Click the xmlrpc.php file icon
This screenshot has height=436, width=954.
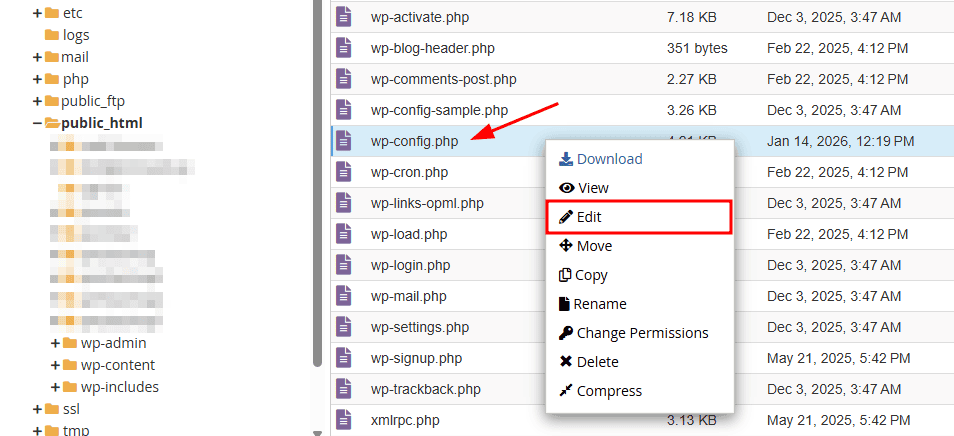coord(344,420)
